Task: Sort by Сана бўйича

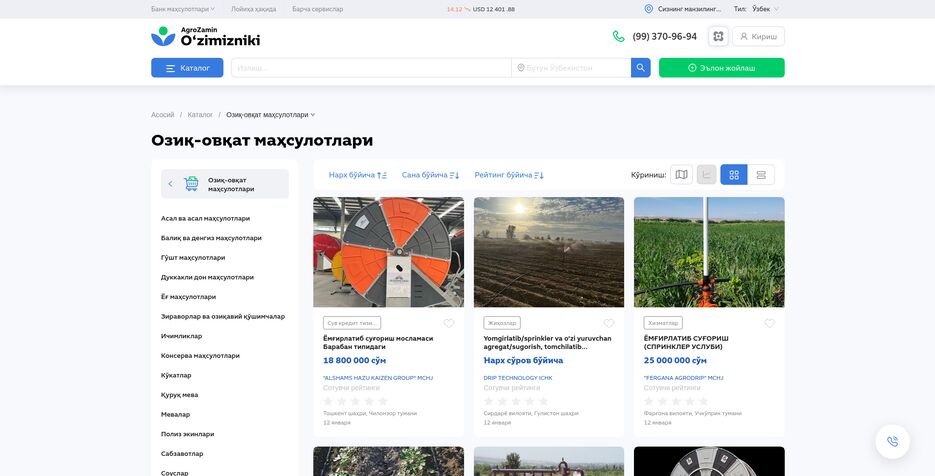Action: click(x=431, y=175)
